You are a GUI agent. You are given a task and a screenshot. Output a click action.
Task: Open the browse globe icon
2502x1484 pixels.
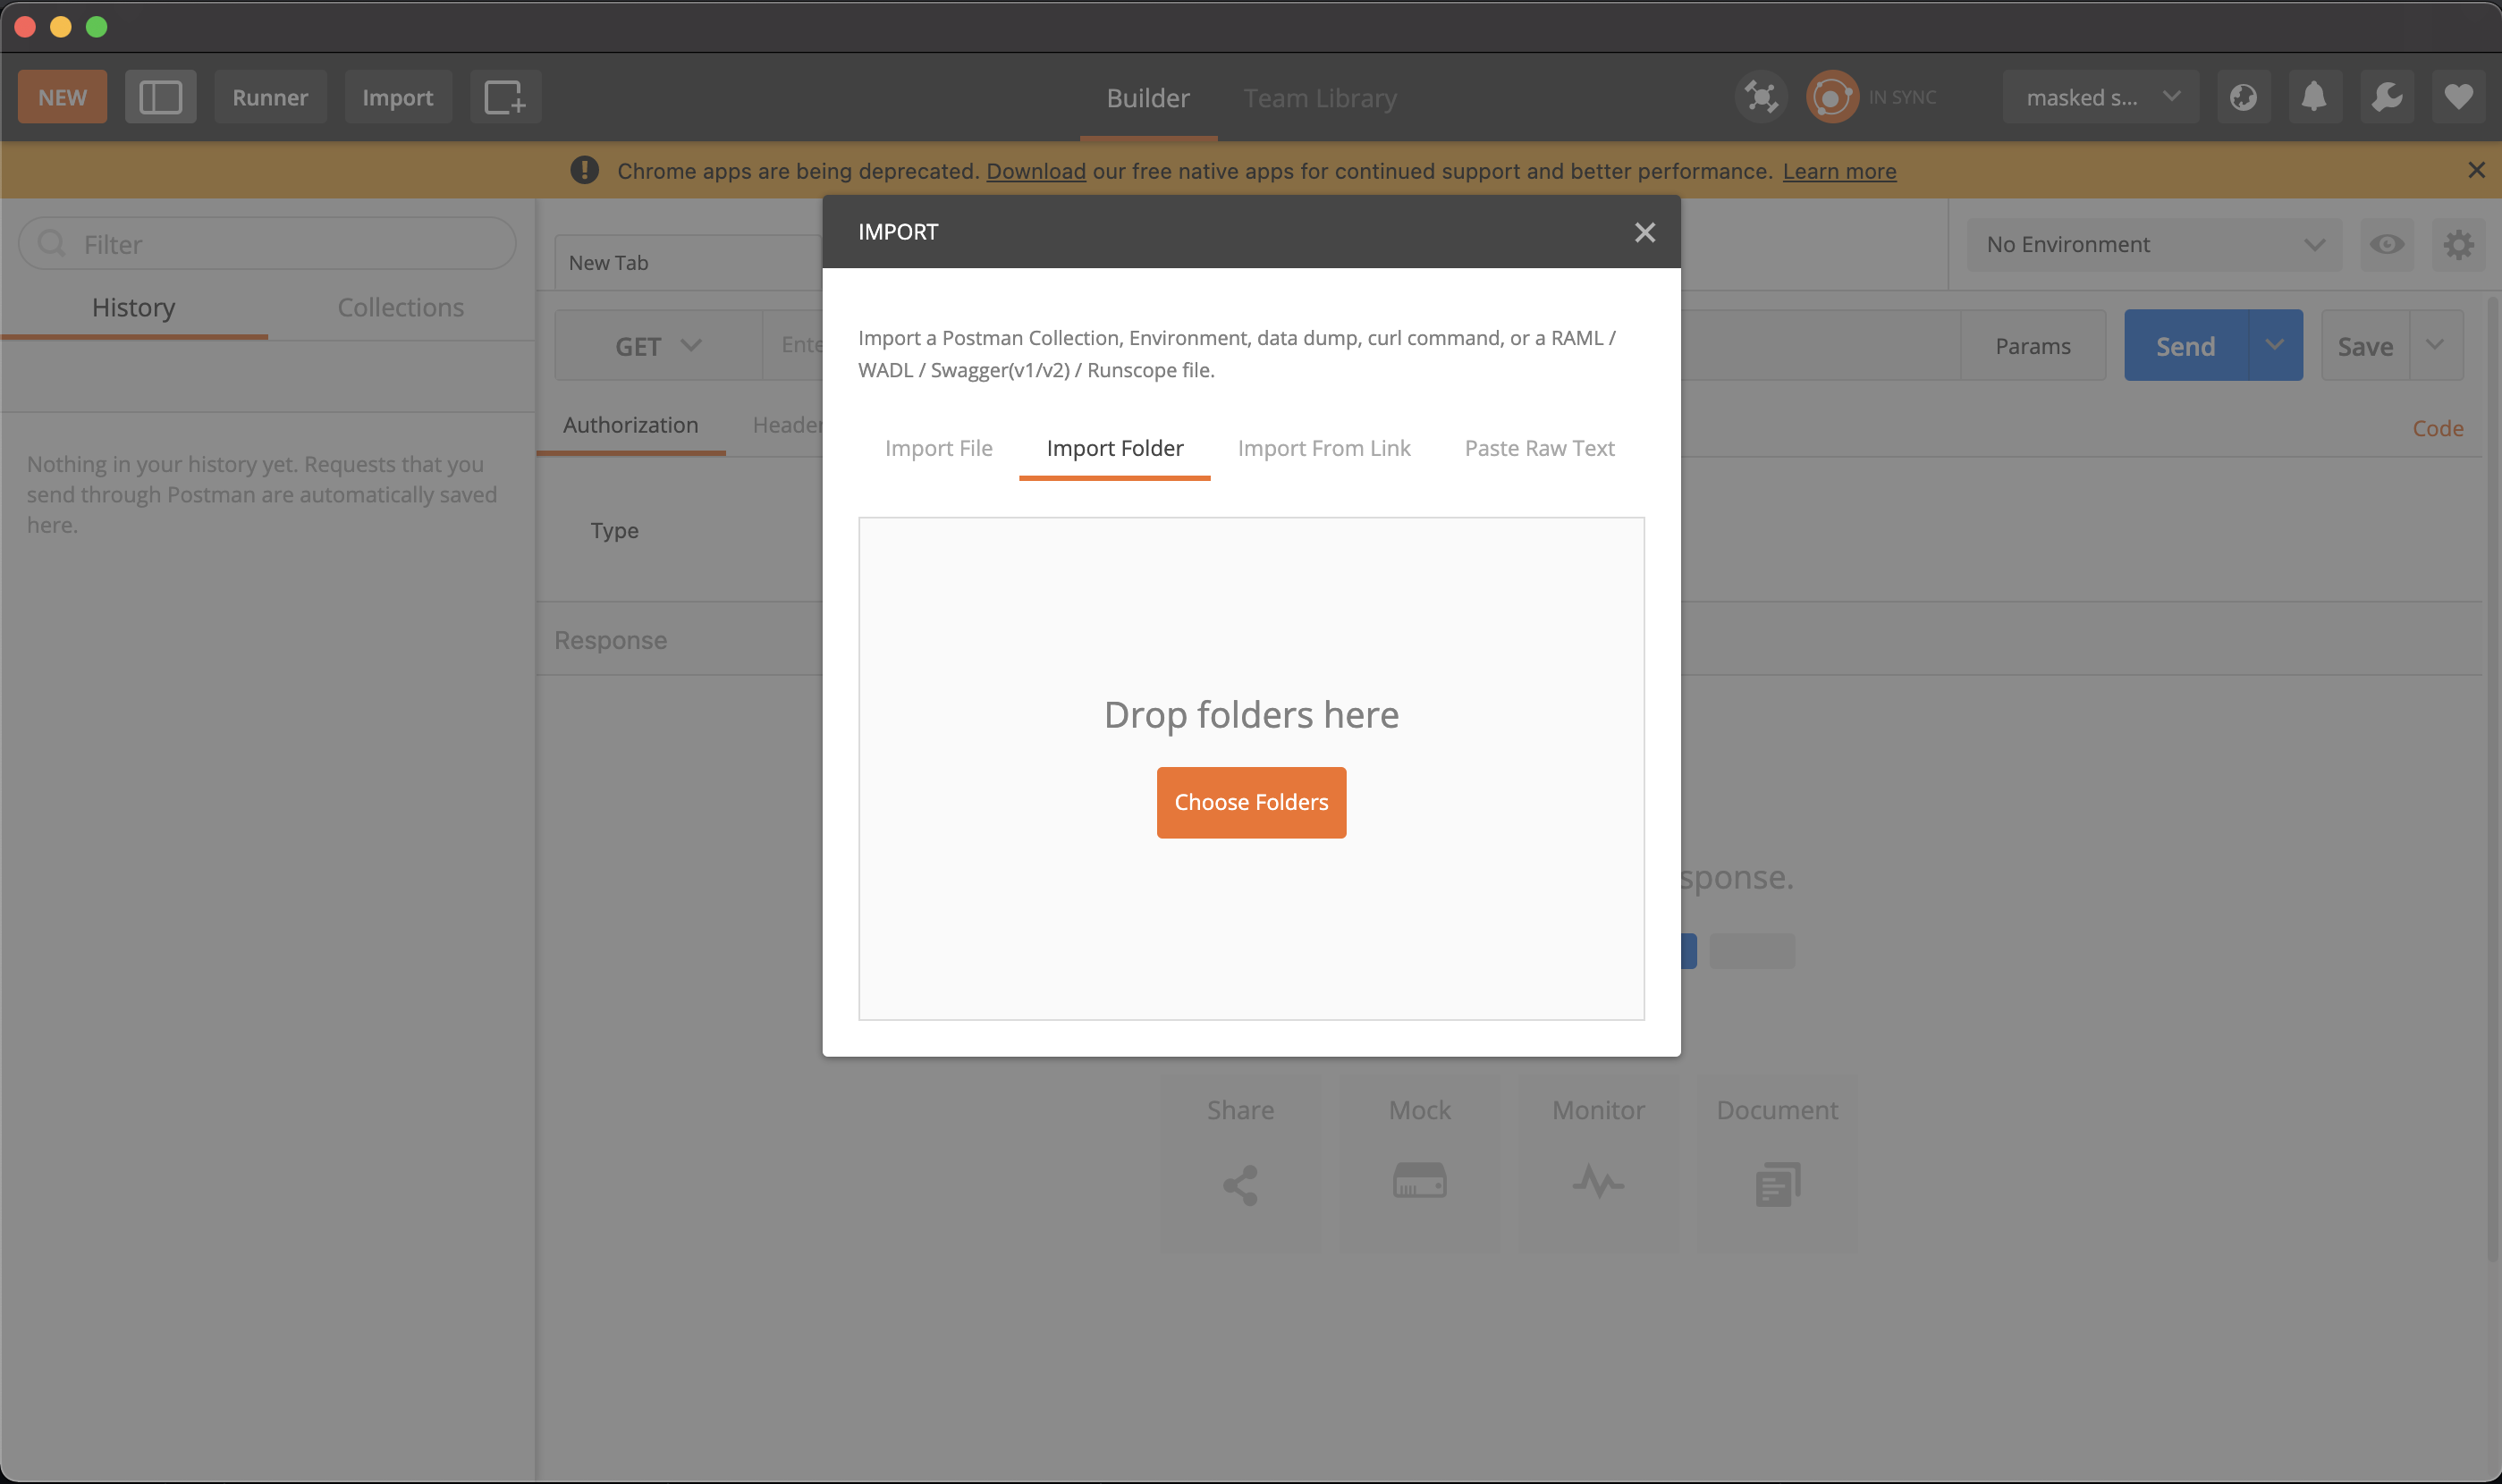tap(2243, 97)
